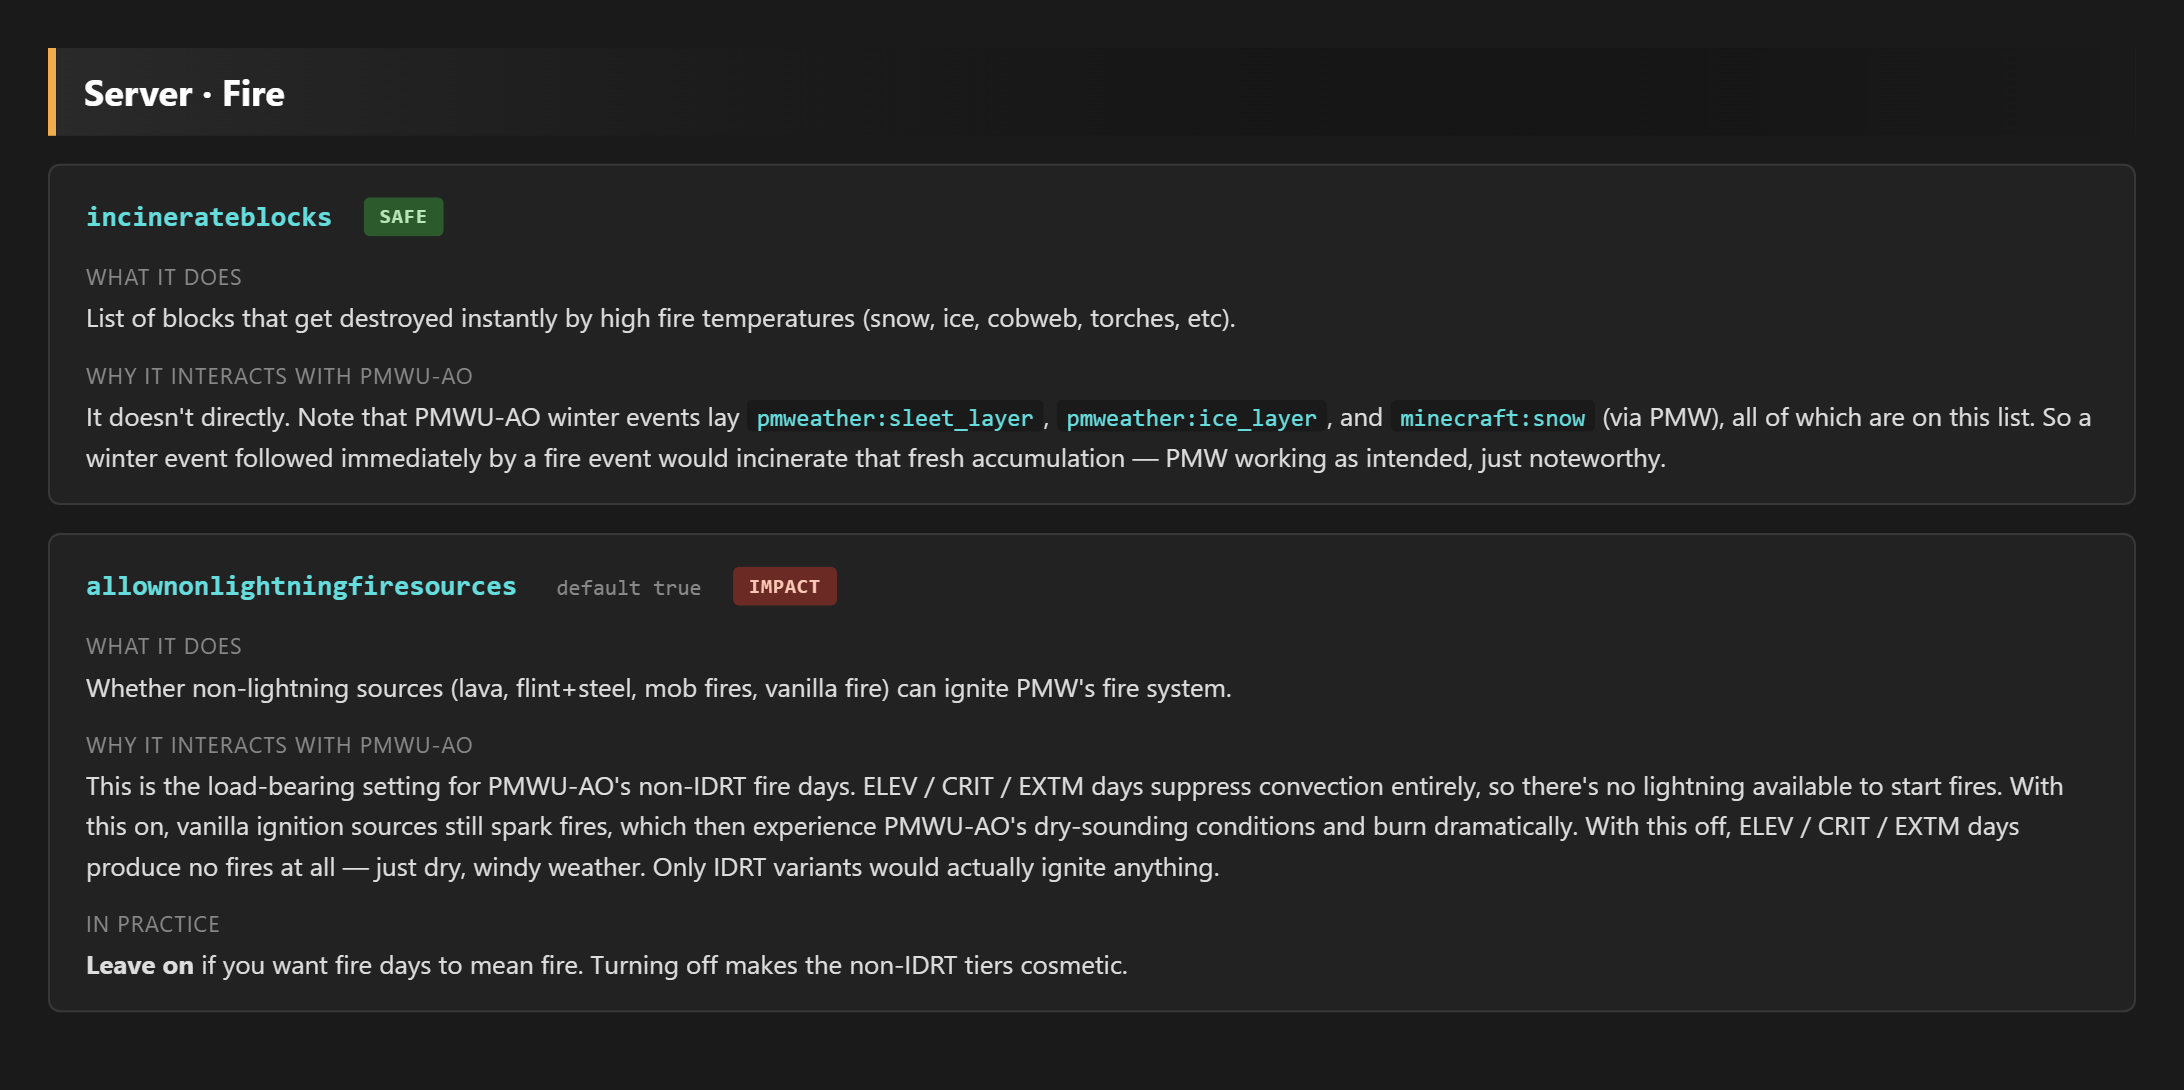Click the IMPACT badge for allownonlightningfiresources
This screenshot has width=2184, height=1090.
(784, 586)
